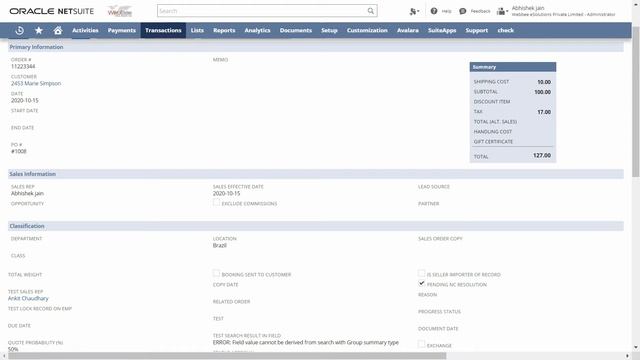The height and width of the screenshot is (360, 640).
Task: Click the scroll down arrow
Action: point(636,347)
